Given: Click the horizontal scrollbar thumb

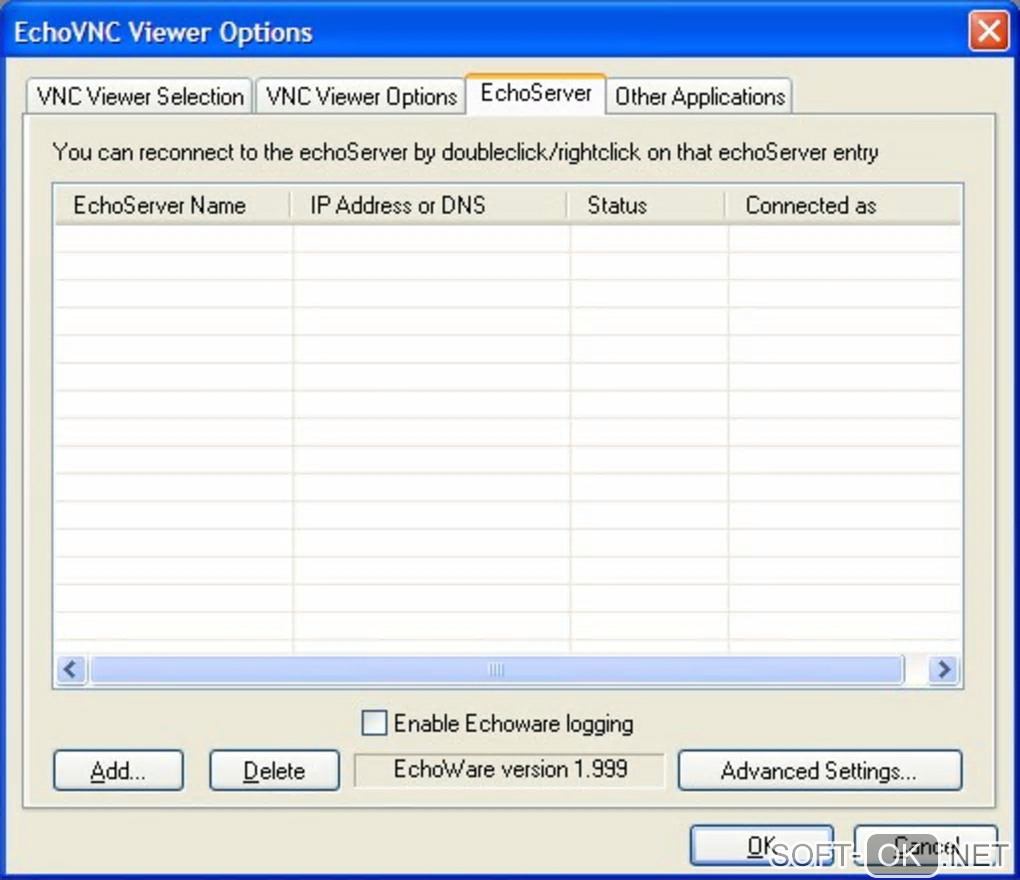Looking at the screenshot, I should click(x=497, y=669).
